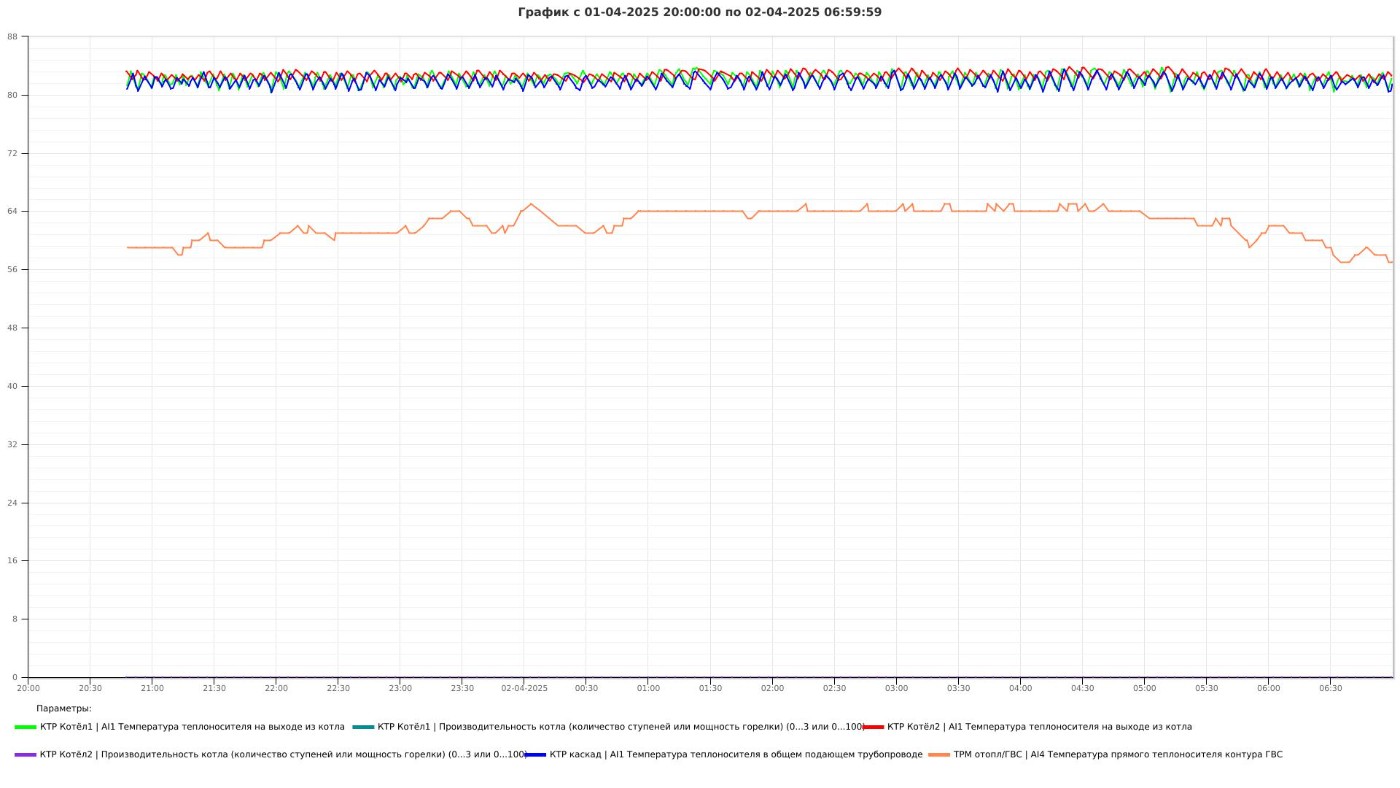Viewport: 1400px width, 788px height.
Task: Click the red Котёл2 temperature legend swatch
Action: [x=873, y=727]
